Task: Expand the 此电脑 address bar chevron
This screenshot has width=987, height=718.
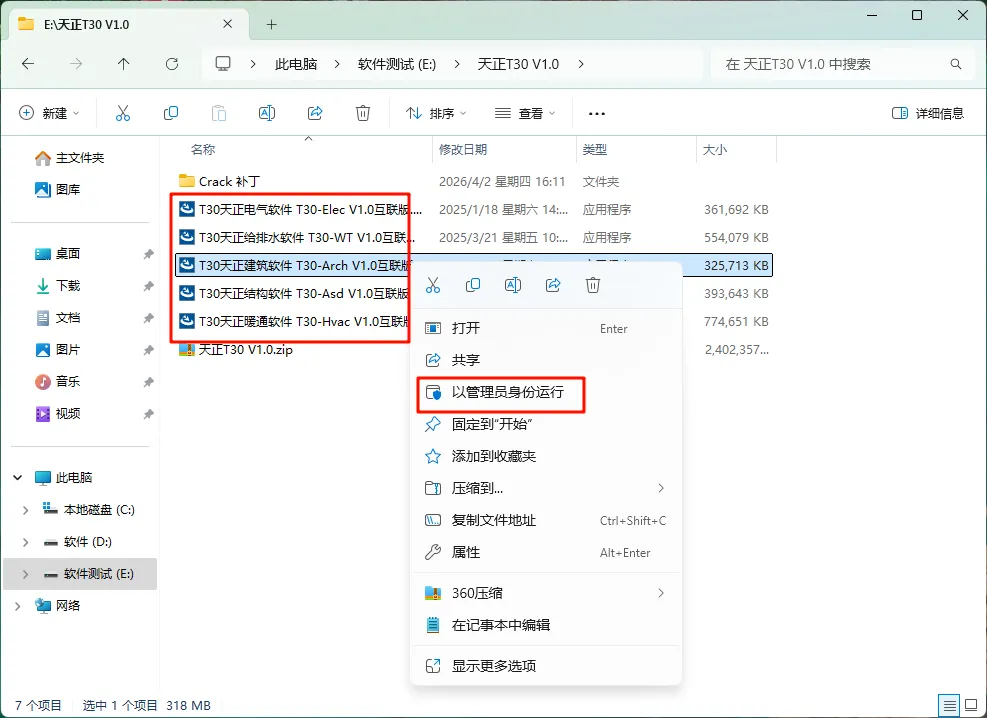Action: click(x=337, y=64)
